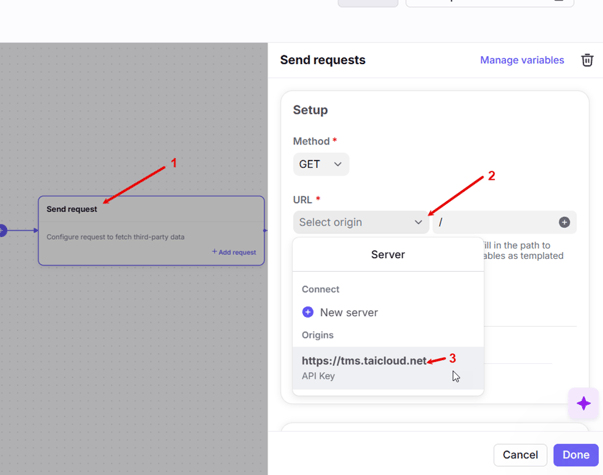This screenshot has width=603, height=475.
Task: Click the chevron arrow in Select origin
Action: click(418, 222)
